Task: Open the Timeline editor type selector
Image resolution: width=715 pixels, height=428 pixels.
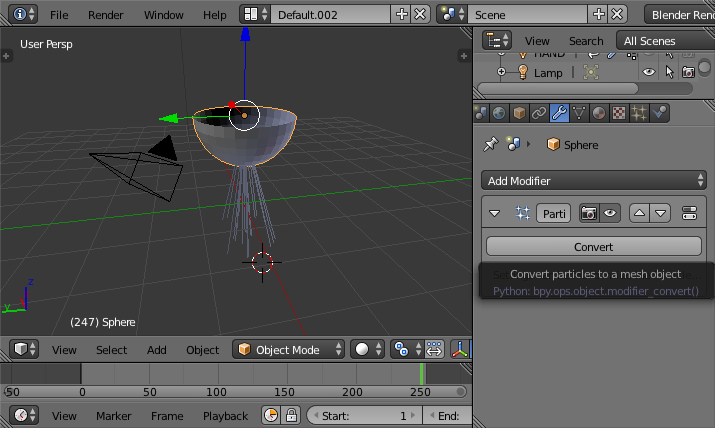Action: (x=24, y=415)
